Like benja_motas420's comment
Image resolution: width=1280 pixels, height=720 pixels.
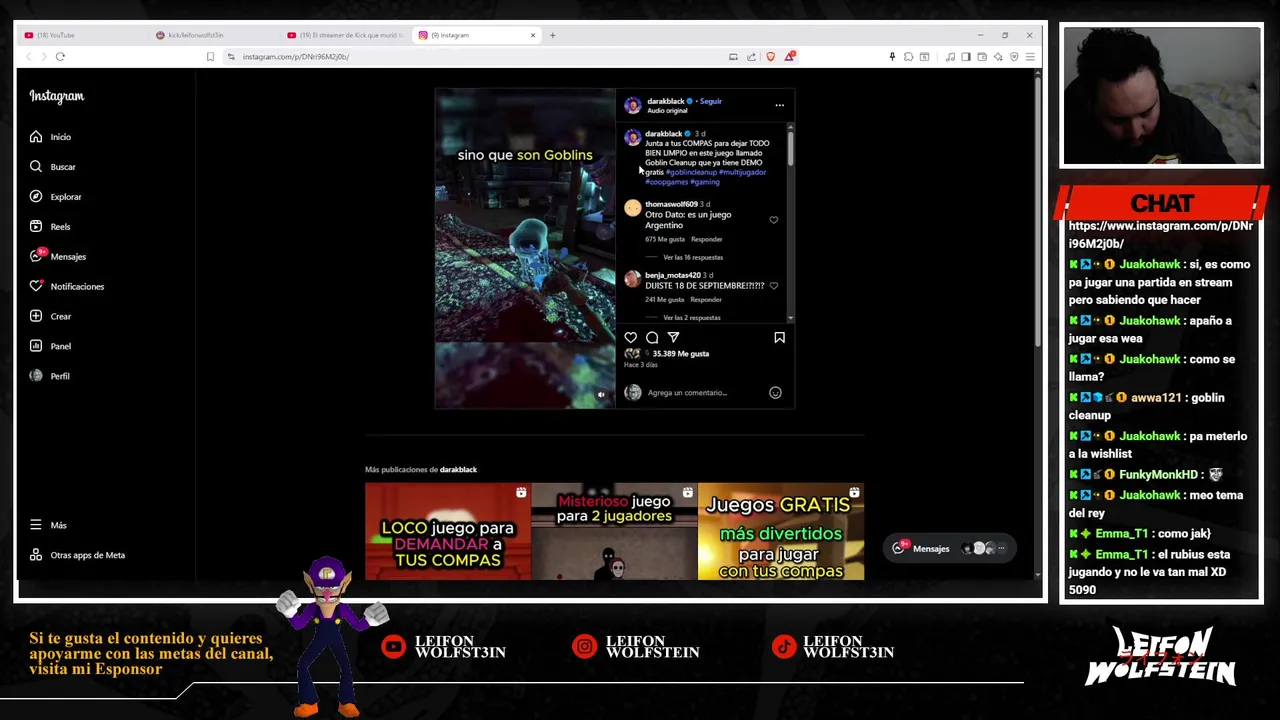(x=773, y=286)
